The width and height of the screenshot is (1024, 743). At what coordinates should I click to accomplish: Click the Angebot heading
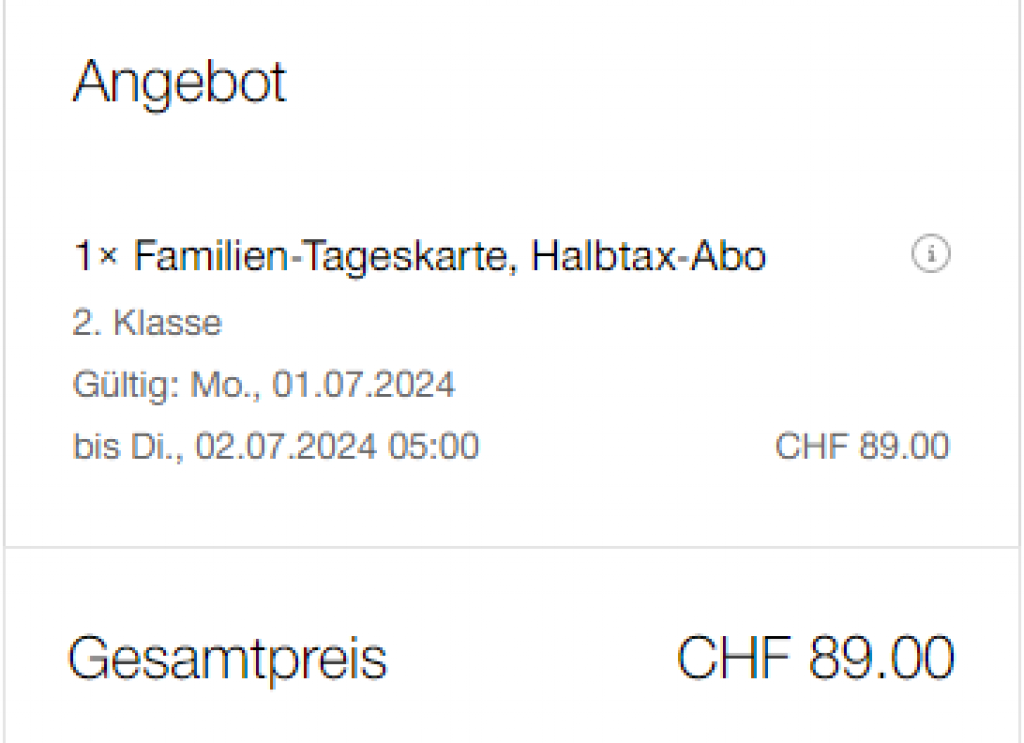coord(180,82)
